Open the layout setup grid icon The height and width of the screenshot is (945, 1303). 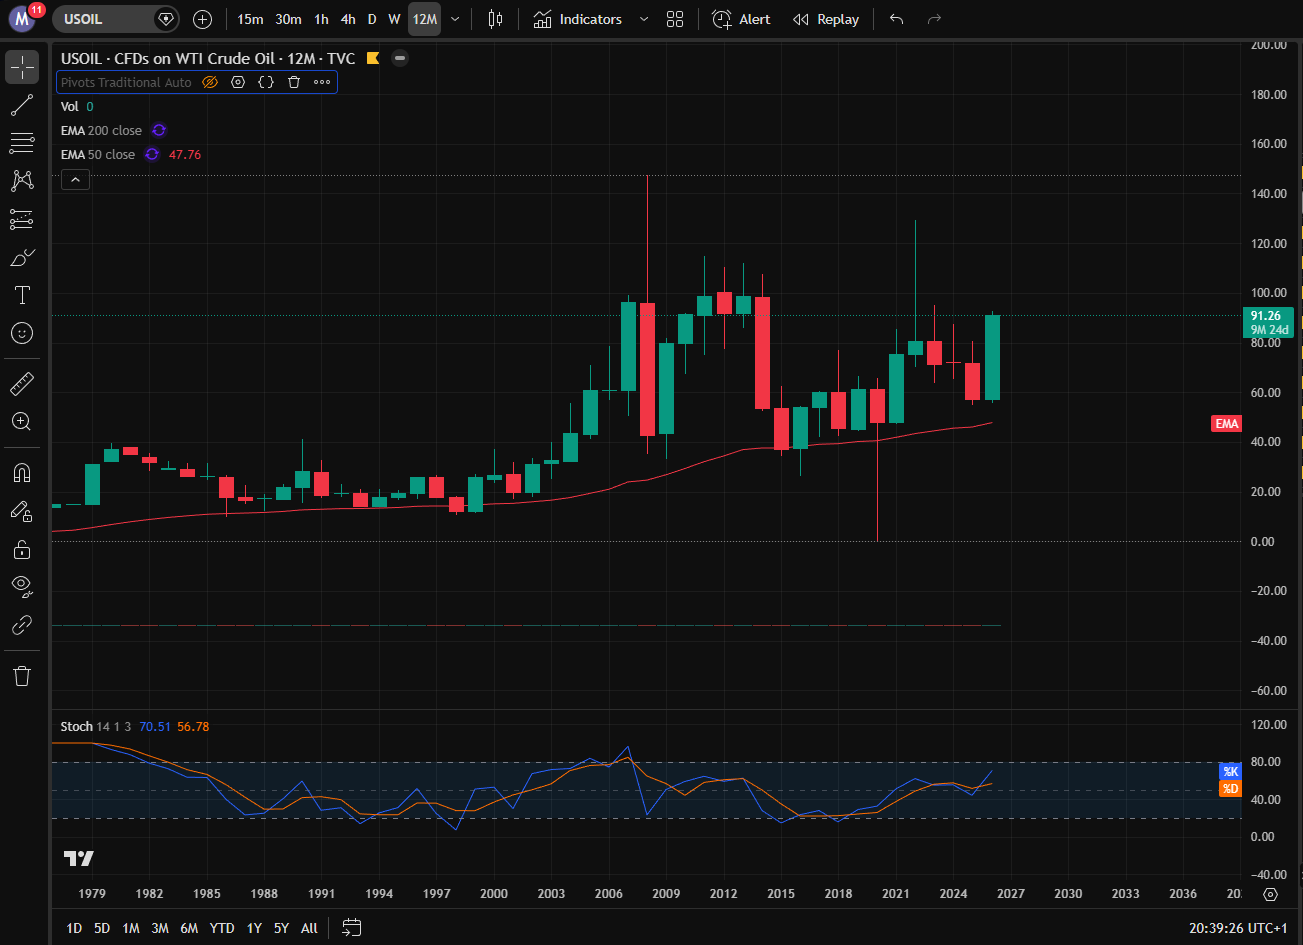(x=675, y=19)
